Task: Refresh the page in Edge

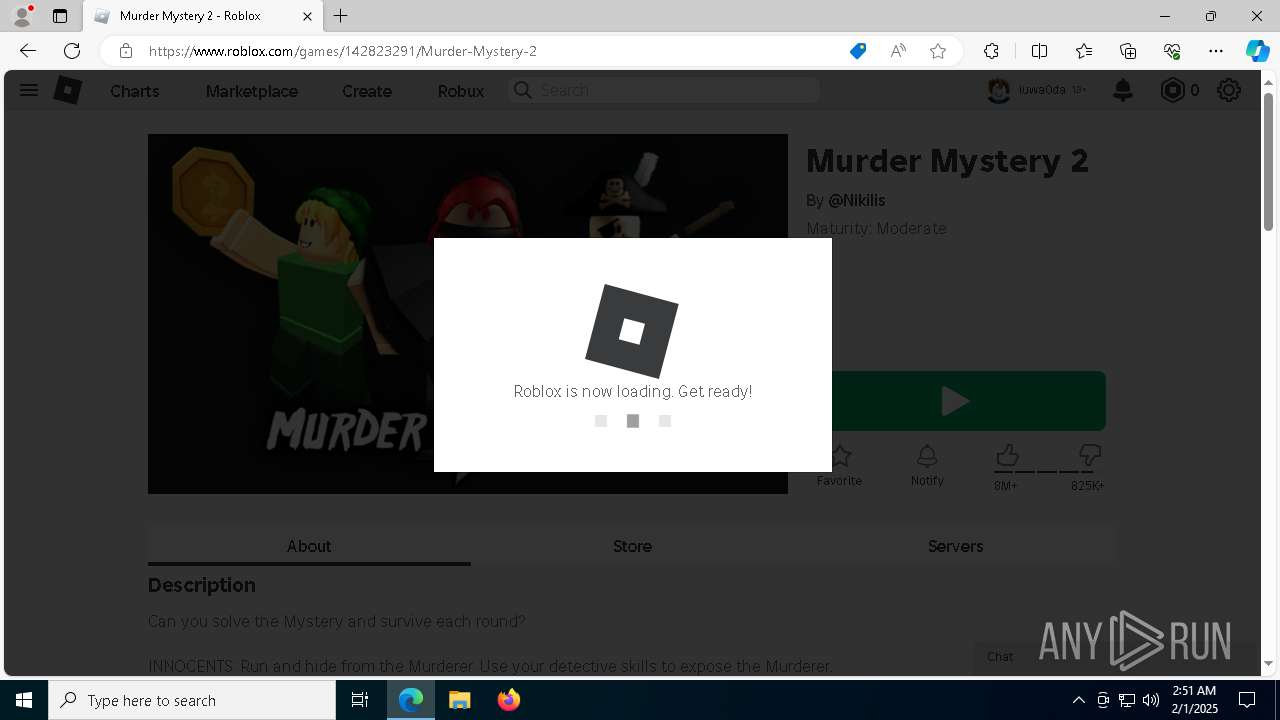Action: point(72,51)
